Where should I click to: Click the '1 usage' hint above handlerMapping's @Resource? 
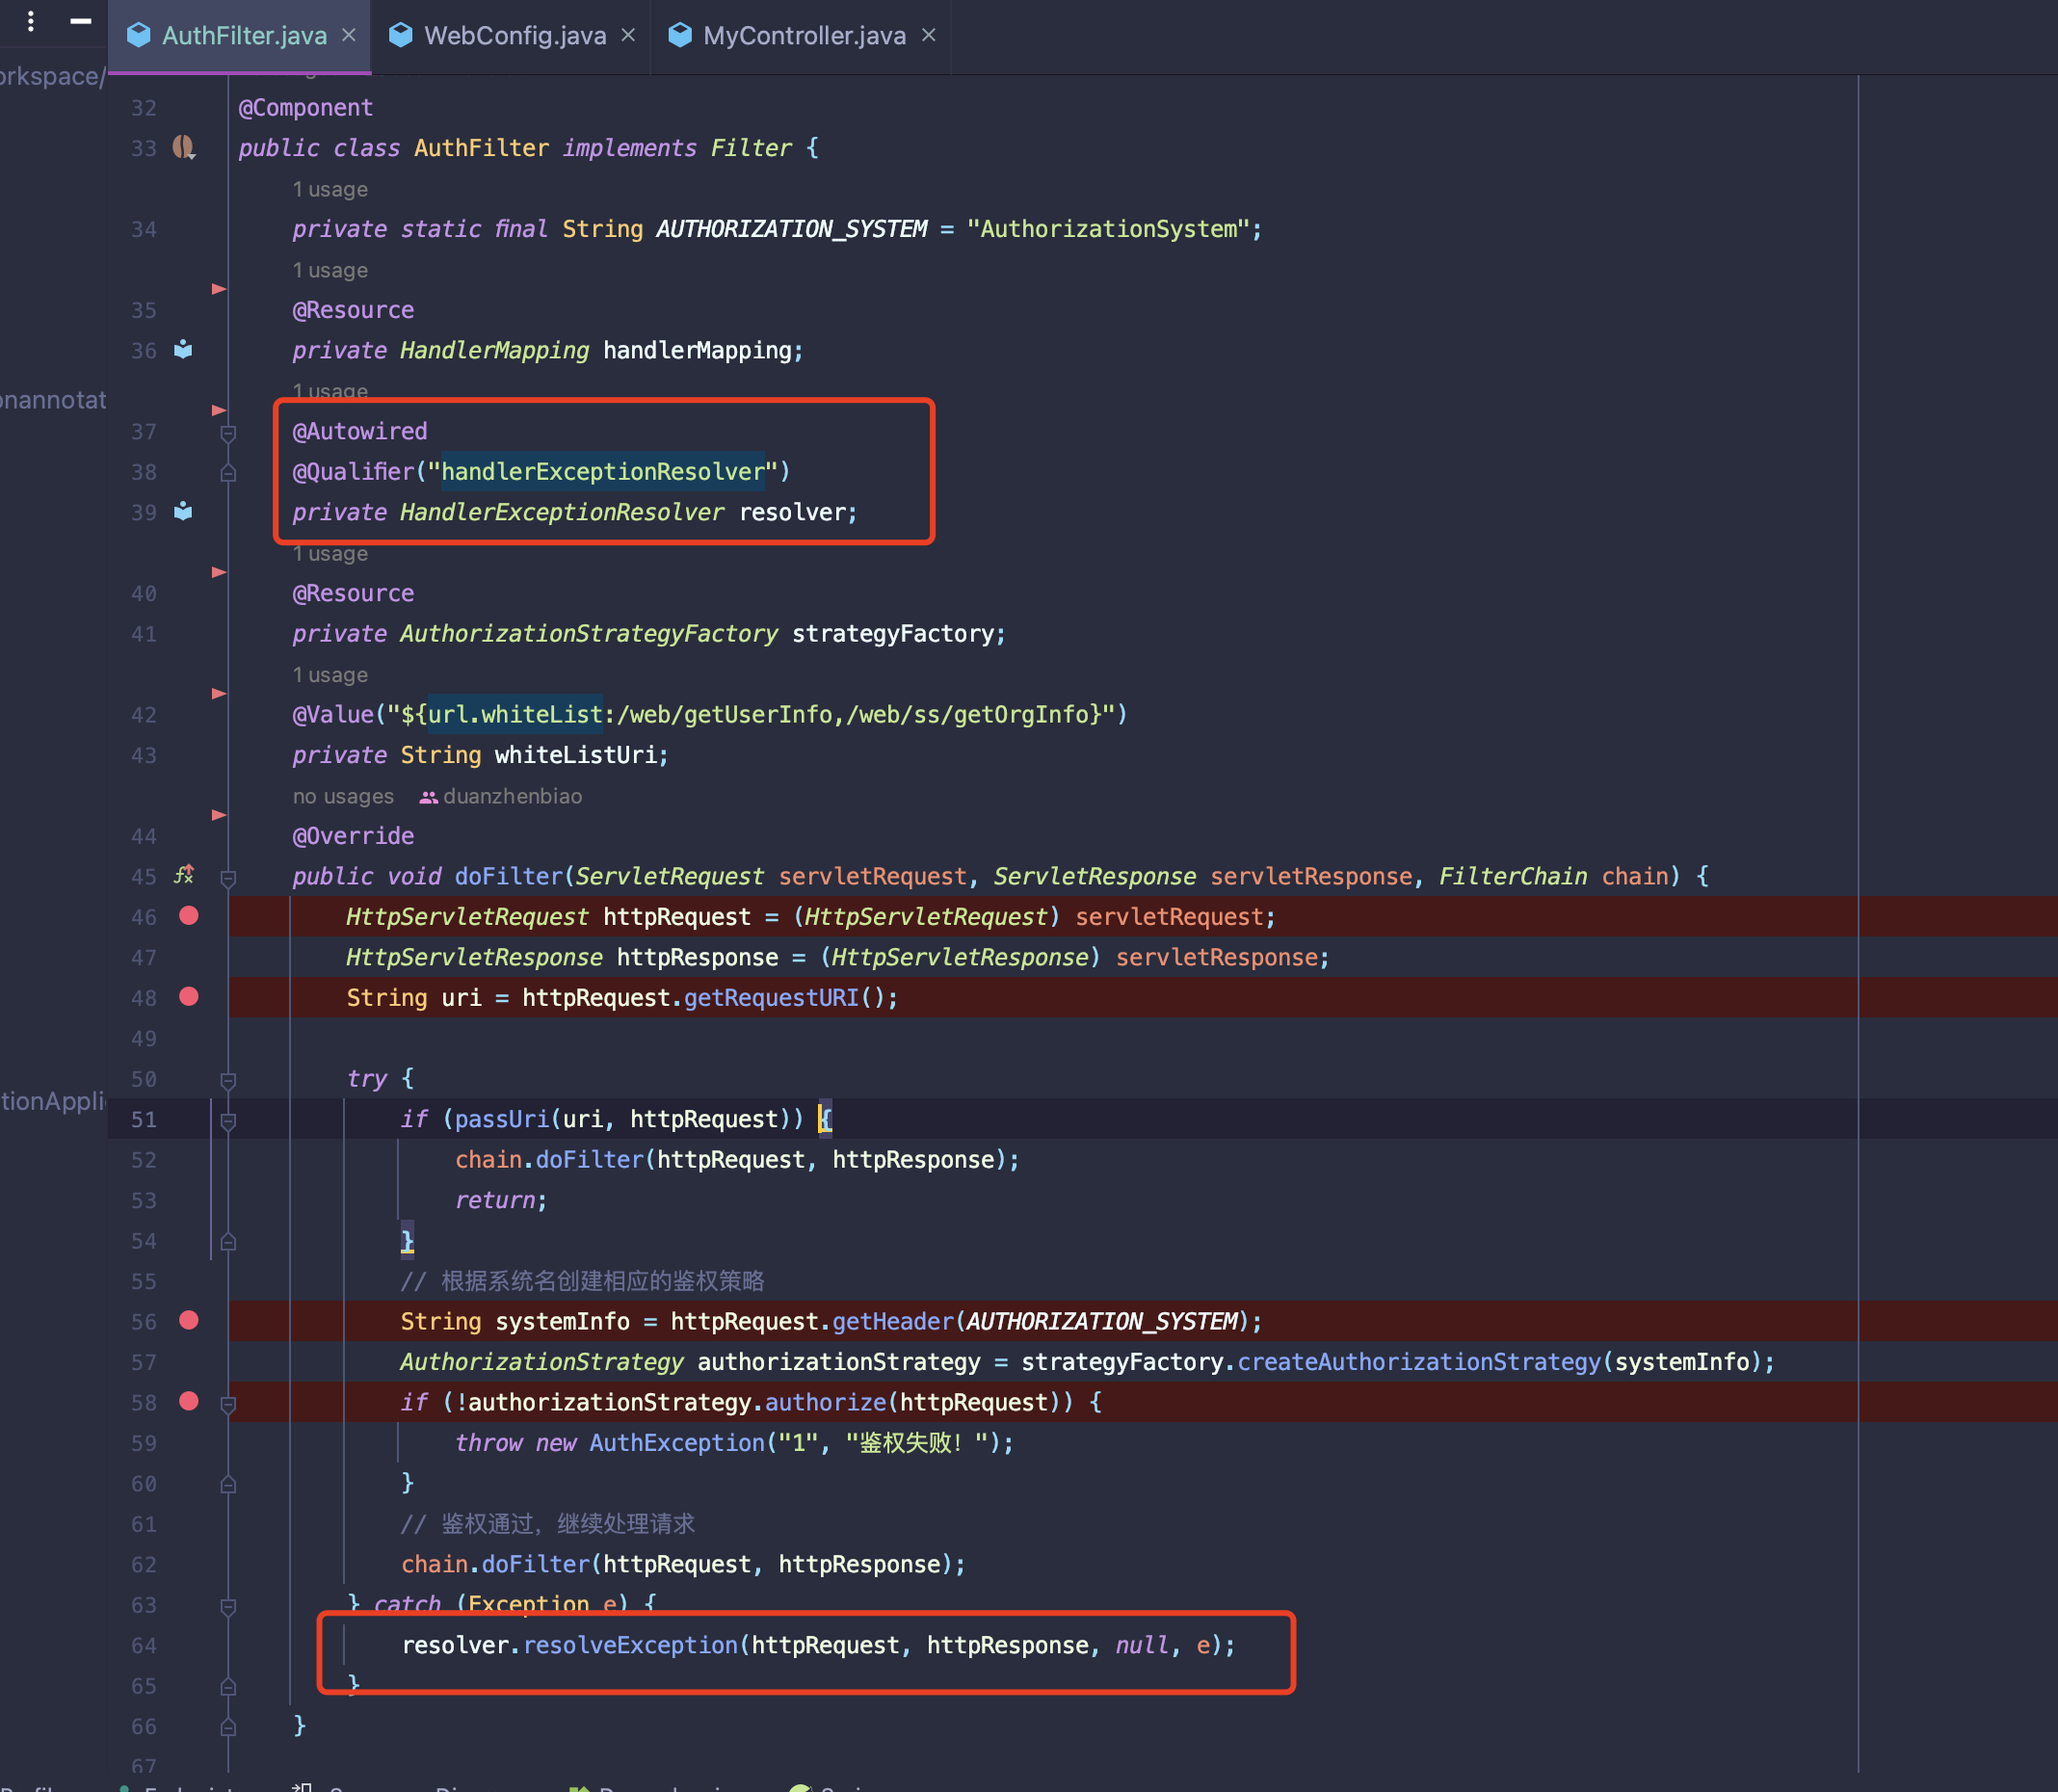click(x=330, y=271)
